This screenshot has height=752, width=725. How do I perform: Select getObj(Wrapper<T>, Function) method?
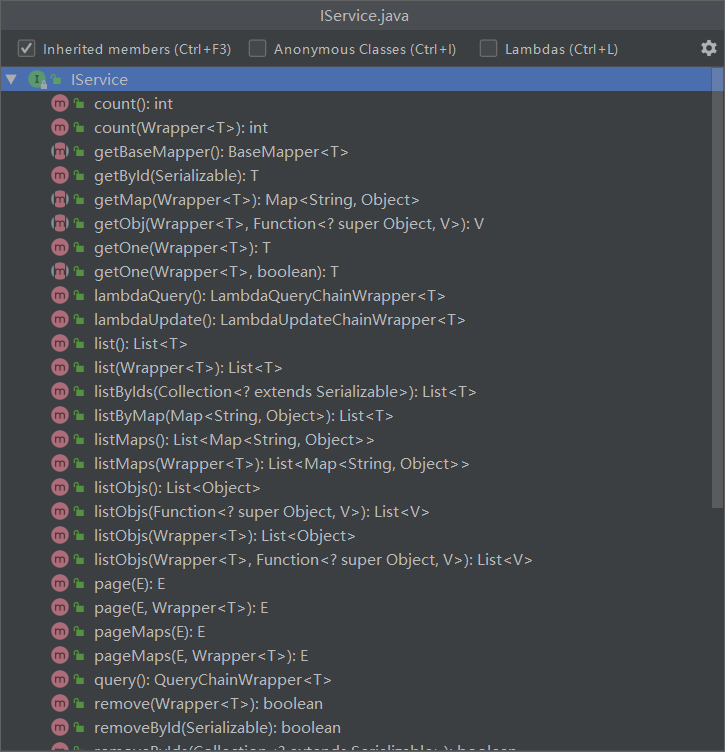[289, 223]
